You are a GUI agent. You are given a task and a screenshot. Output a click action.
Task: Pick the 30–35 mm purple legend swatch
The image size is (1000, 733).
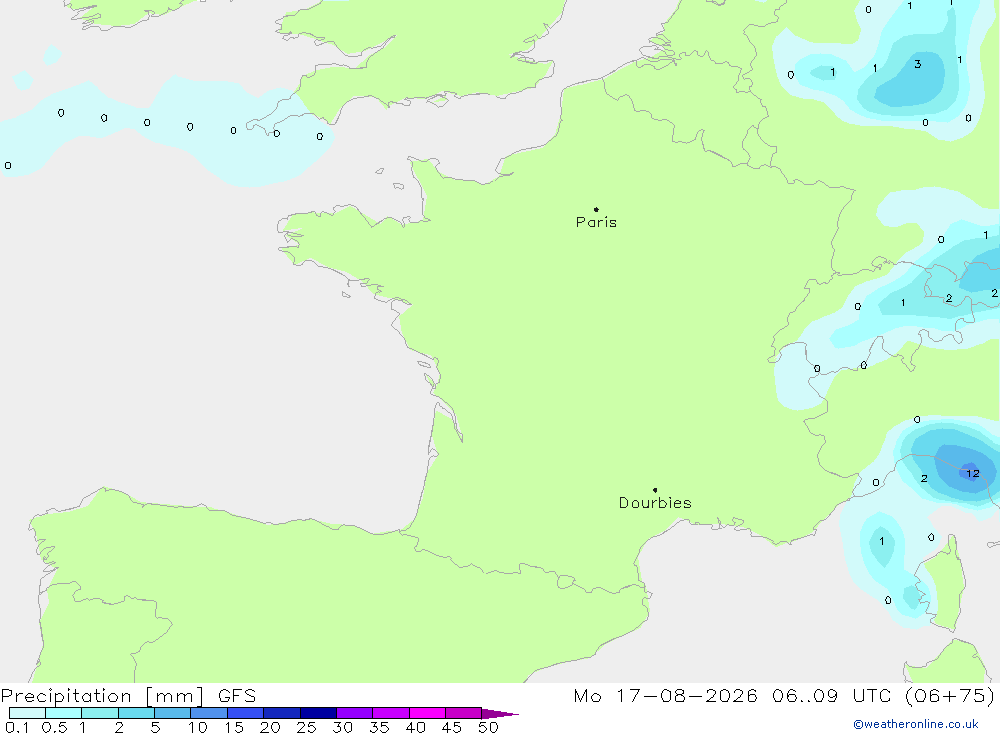354,713
